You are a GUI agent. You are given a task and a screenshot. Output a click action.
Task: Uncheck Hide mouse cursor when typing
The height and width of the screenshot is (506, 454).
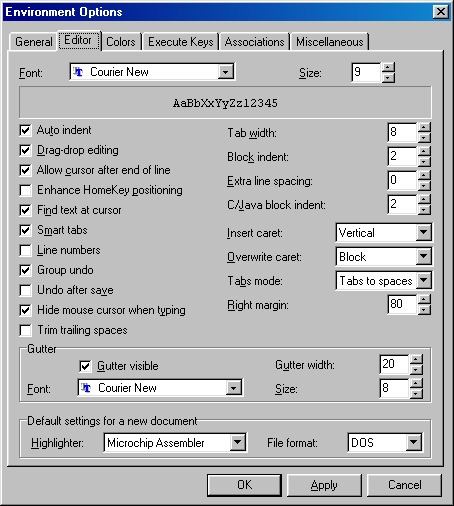[x=25, y=310]
